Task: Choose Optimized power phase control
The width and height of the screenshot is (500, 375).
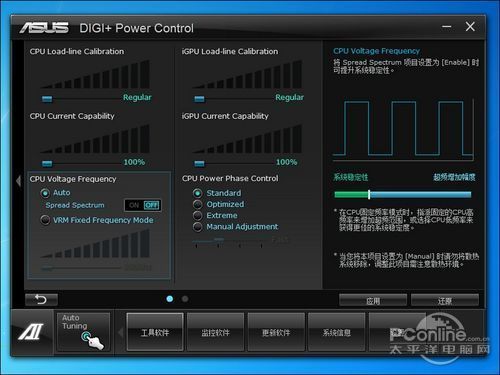Action: point(197,204)
